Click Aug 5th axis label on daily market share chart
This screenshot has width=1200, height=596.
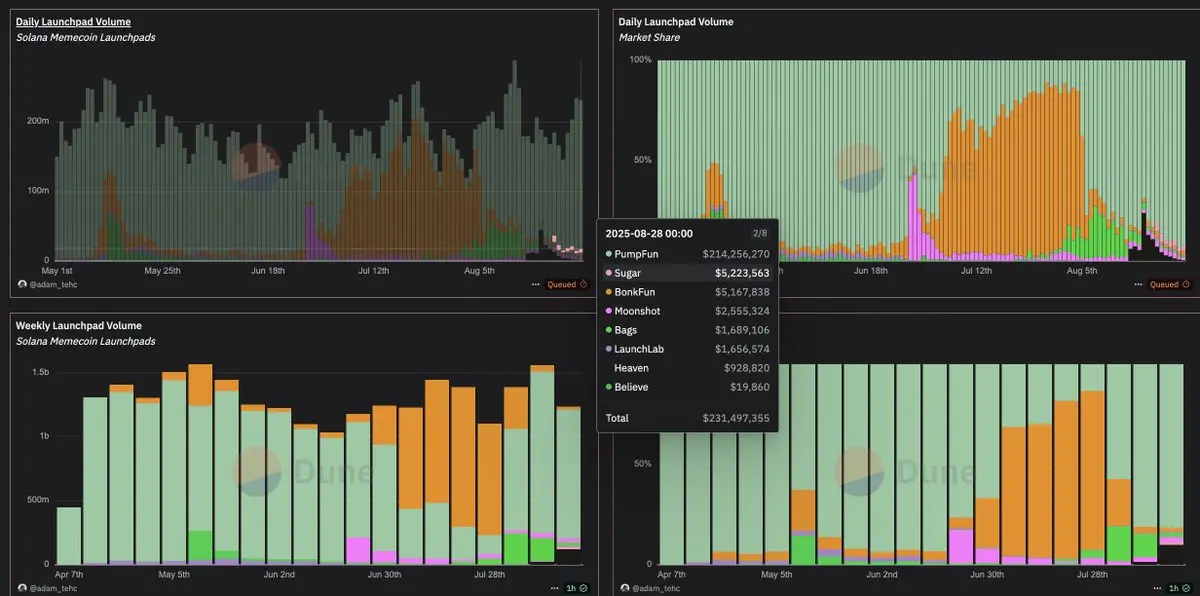pyautogui.click(x=1082, y=270)
